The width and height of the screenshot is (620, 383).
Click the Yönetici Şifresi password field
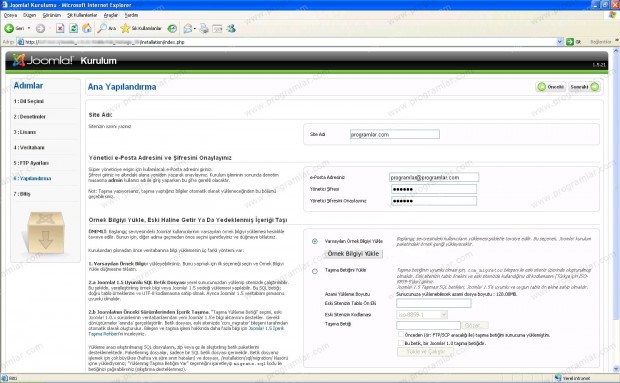tap(434, 189)
